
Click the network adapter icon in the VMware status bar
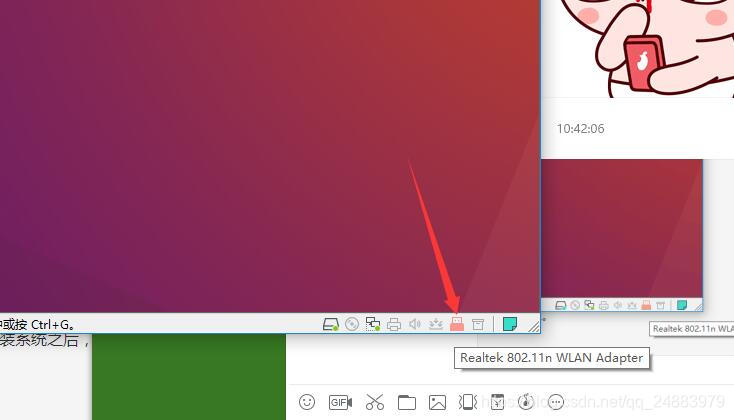point(373,324)
